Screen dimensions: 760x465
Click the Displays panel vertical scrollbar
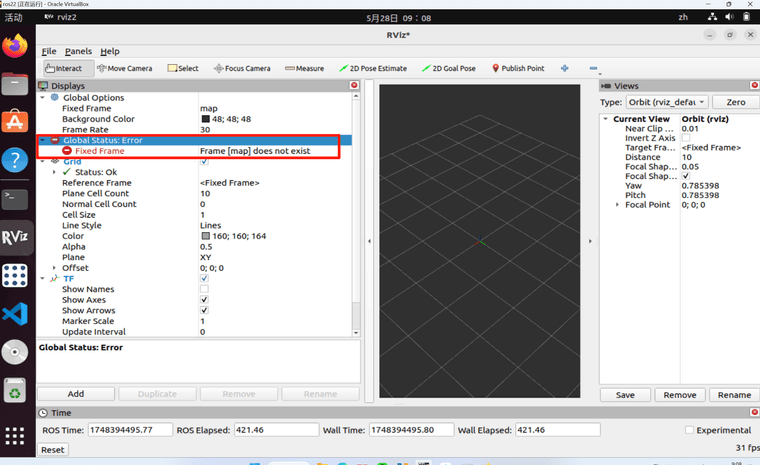tap(356, 213)
